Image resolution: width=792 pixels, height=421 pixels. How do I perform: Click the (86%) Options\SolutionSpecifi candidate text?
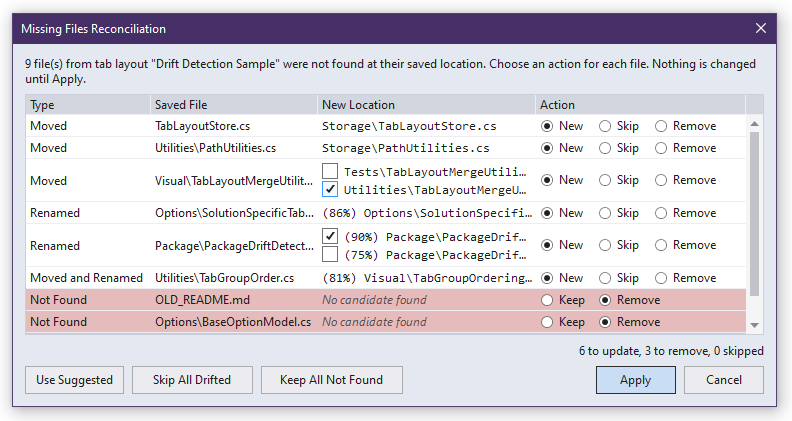427,213
